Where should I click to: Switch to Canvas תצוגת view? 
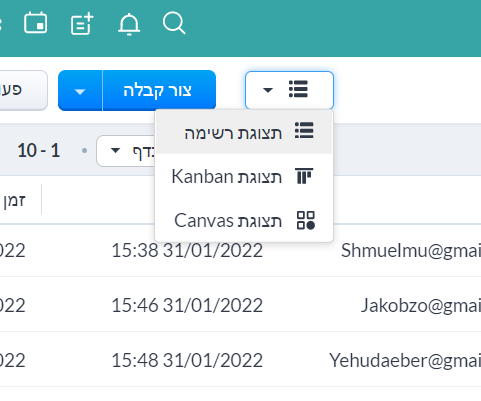coord(244,221)
